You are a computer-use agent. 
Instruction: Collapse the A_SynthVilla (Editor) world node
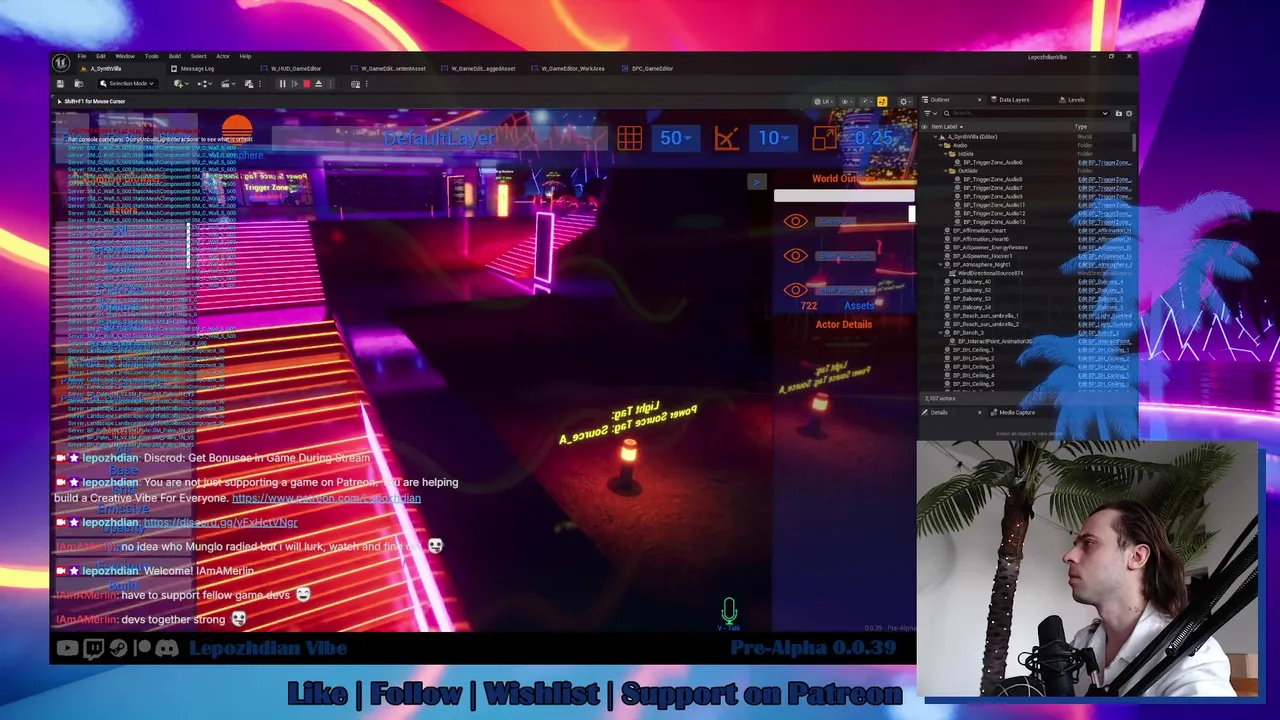click(x=935, y=137)
